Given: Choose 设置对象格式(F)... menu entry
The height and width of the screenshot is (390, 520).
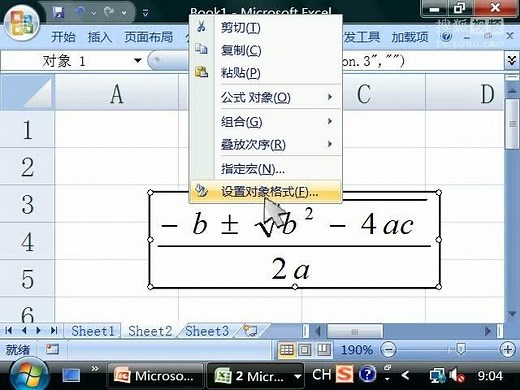Looking at the screenshot, I should (266, 192).
